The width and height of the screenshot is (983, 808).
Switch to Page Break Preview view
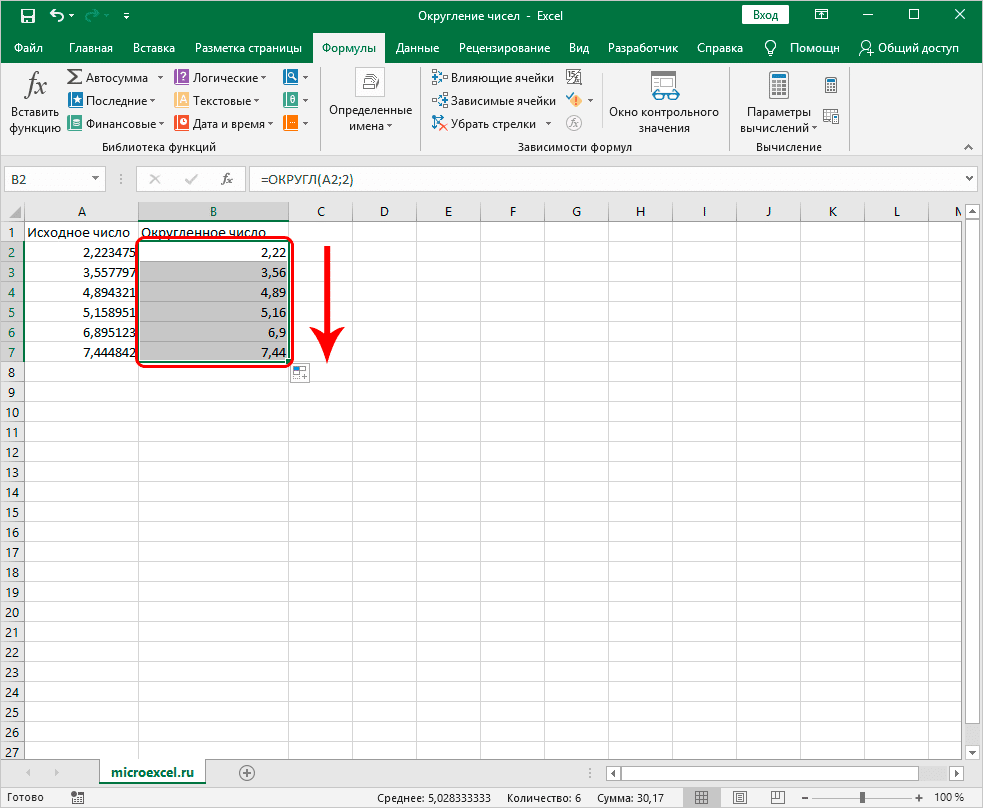click(777, 798)
